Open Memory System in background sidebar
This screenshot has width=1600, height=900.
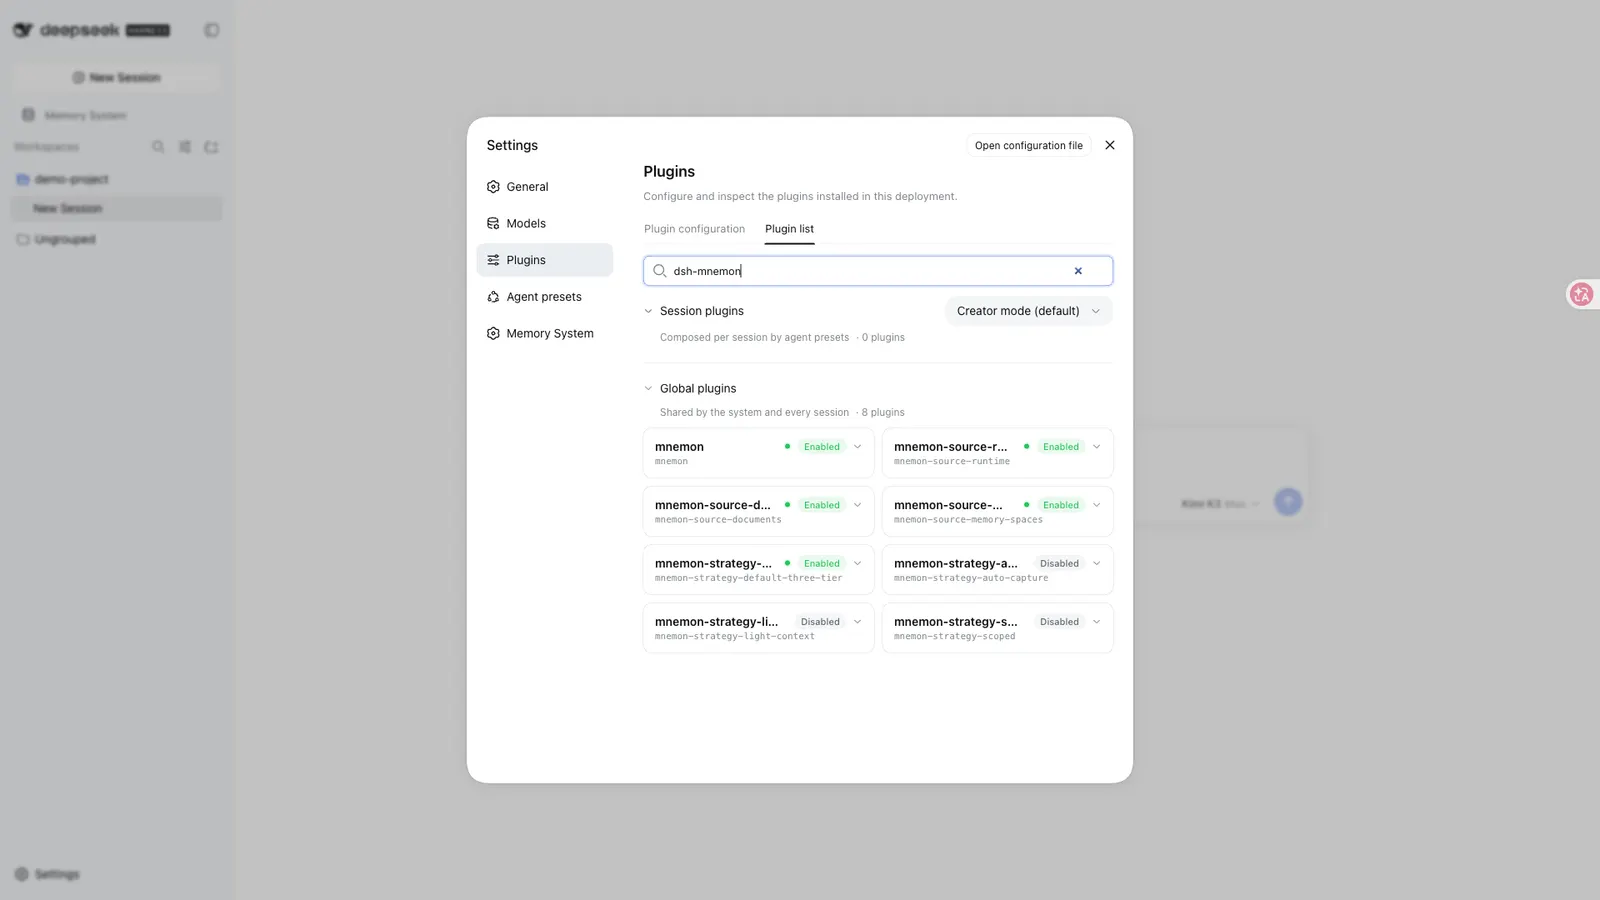(76, 115)
